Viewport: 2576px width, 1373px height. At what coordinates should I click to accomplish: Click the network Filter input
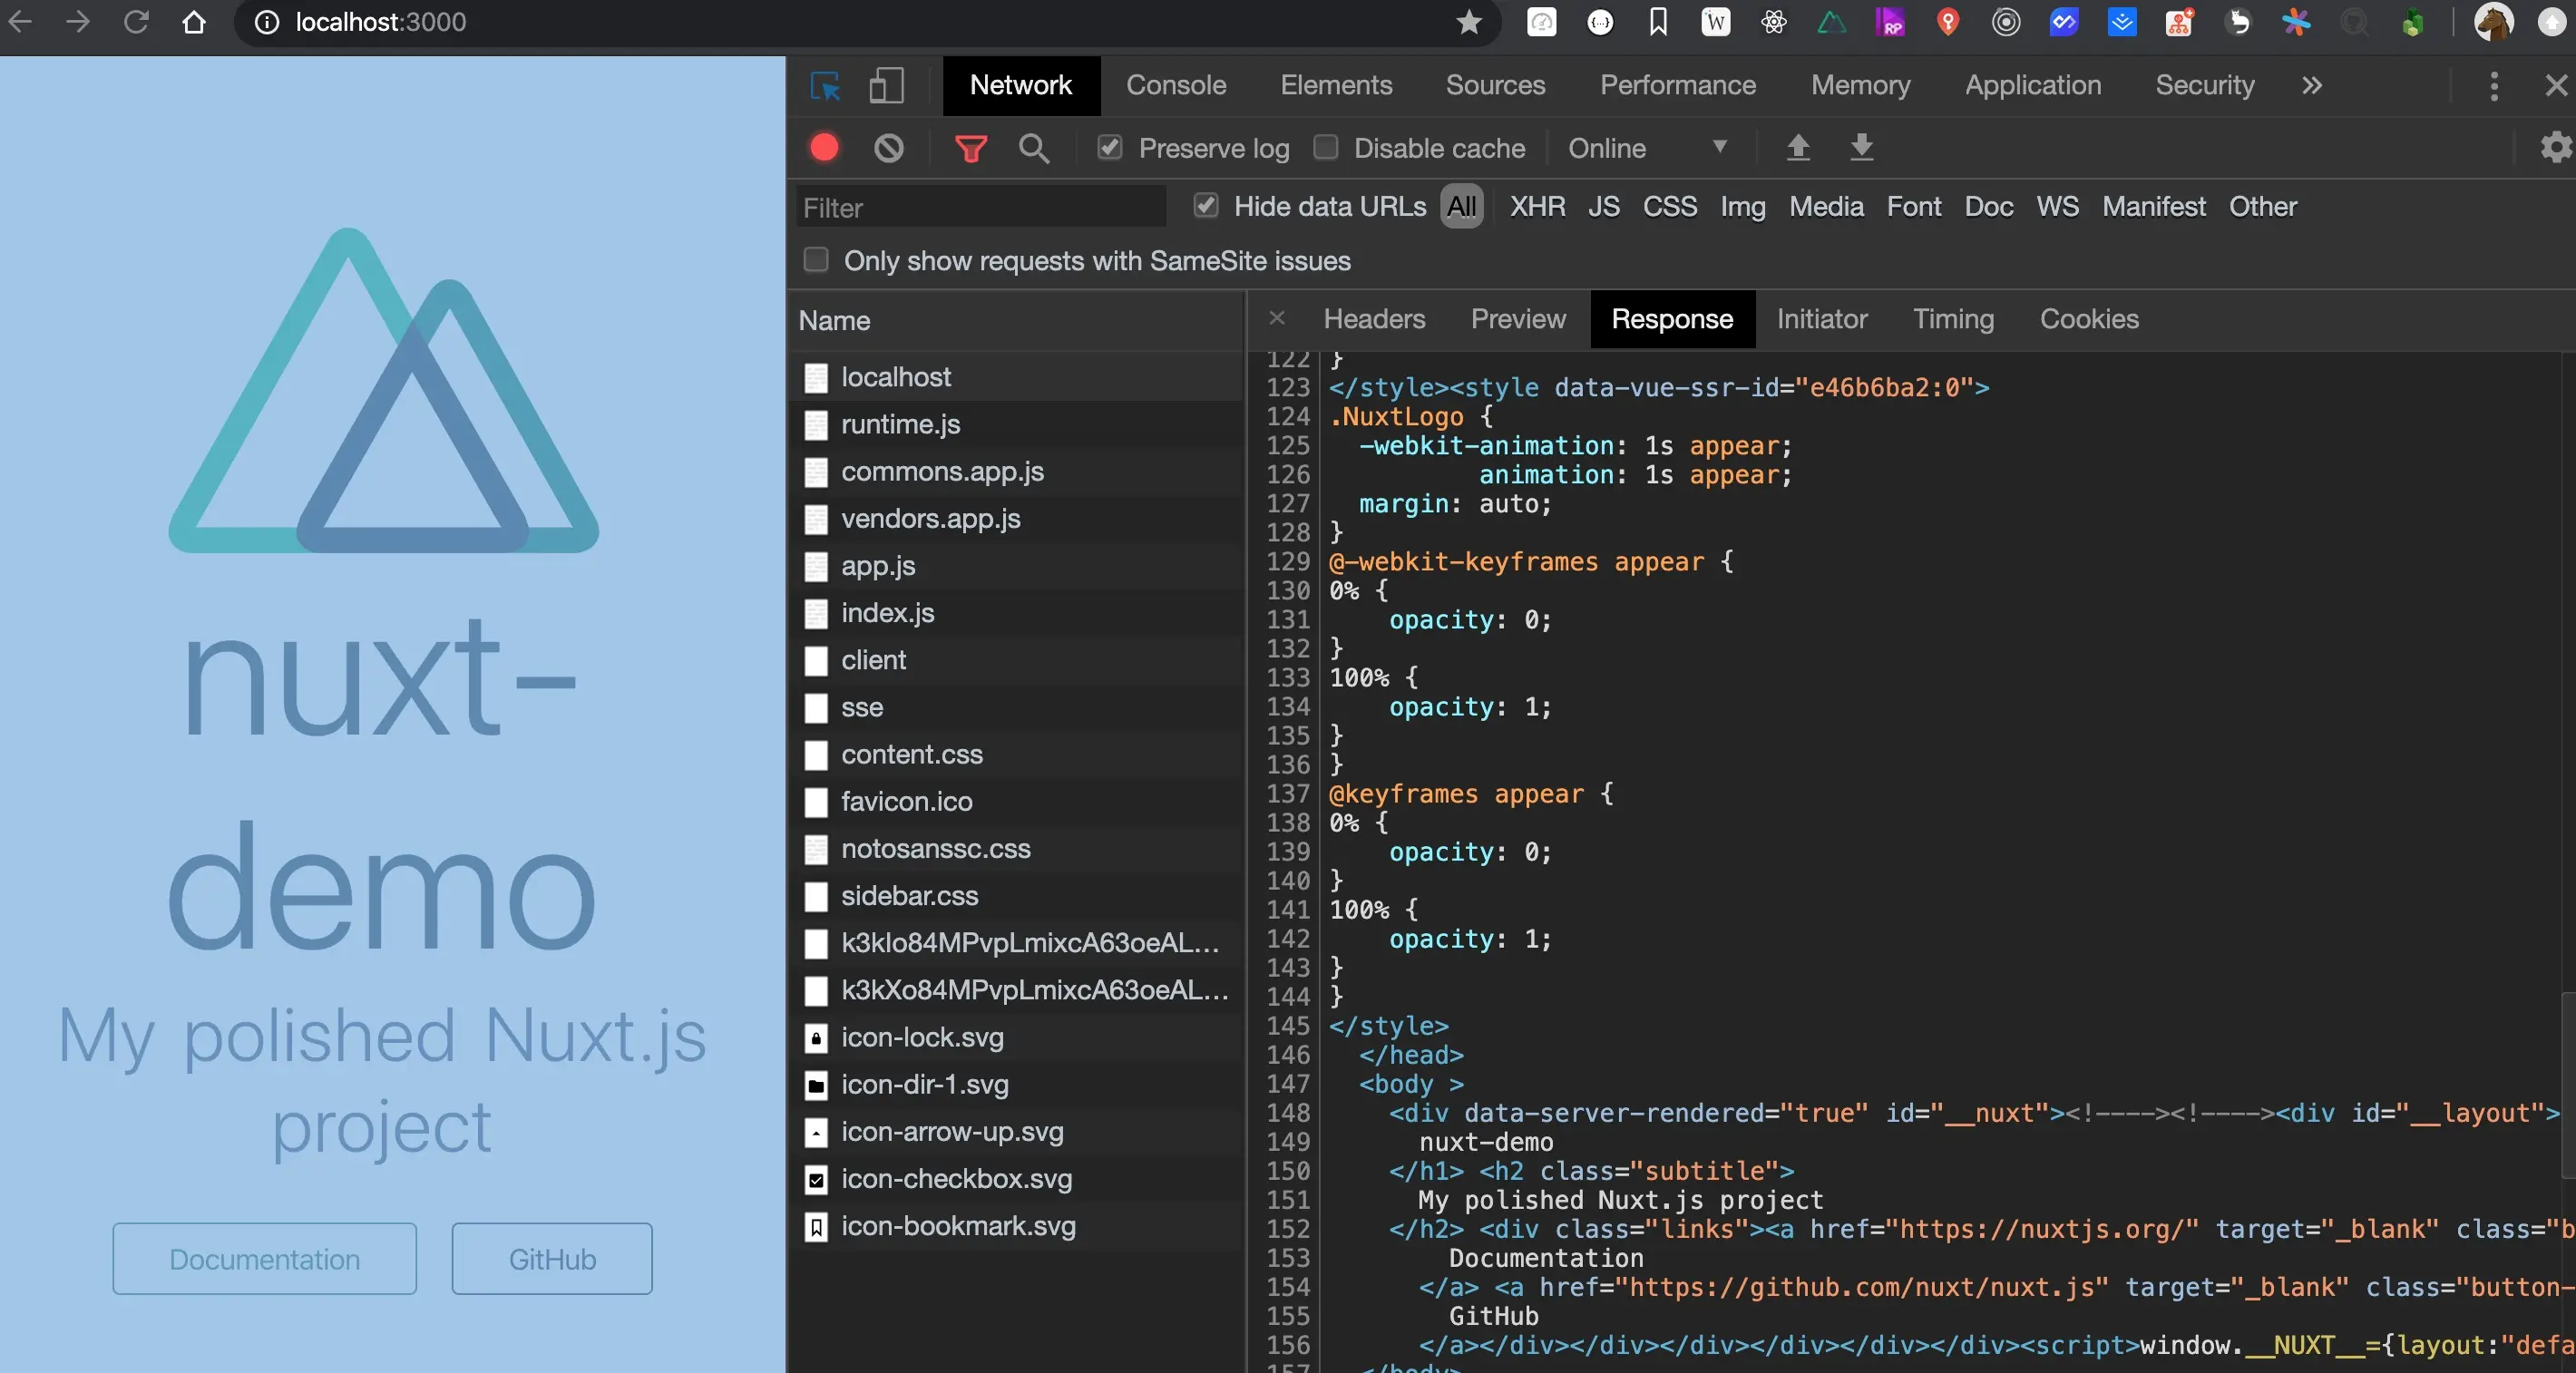[981, 207]
